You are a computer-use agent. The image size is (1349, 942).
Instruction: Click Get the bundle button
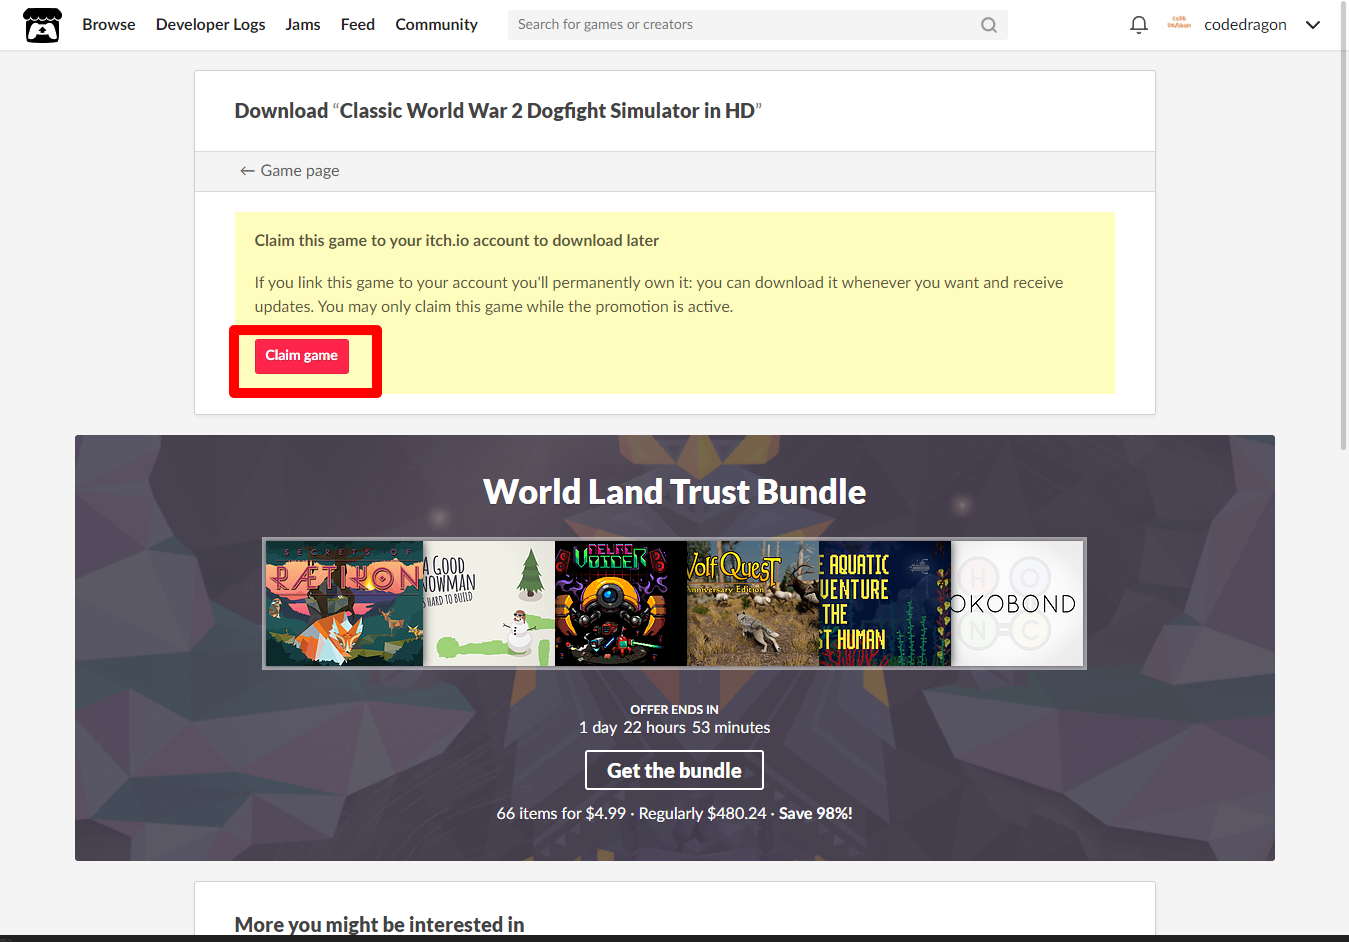(x=674, y=770)
